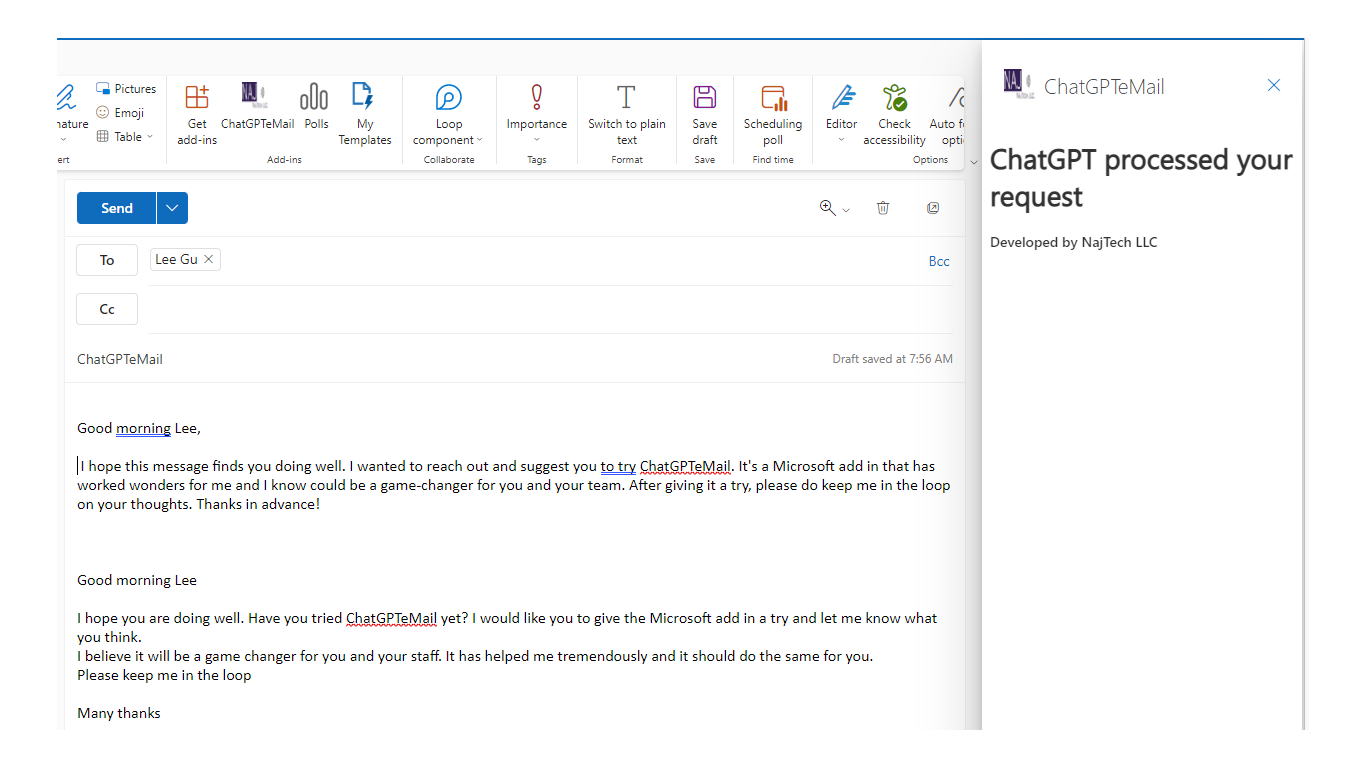This screenshot has height=768, width=1366.
Task: Run Check accessibility
Action: pos(894,115)
